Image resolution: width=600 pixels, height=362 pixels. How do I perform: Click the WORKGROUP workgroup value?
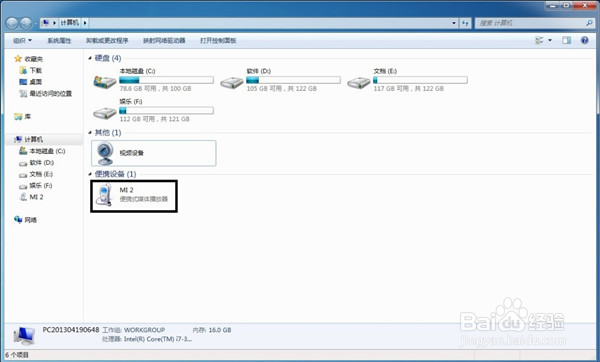144,329
